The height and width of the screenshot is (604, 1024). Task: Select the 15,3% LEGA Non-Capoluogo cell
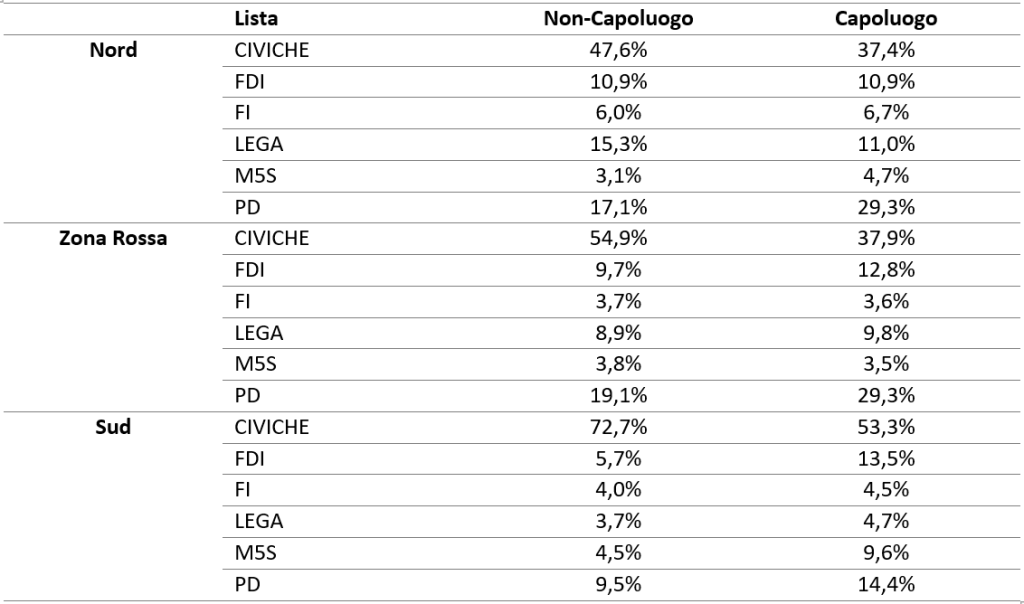coord(618,144)
